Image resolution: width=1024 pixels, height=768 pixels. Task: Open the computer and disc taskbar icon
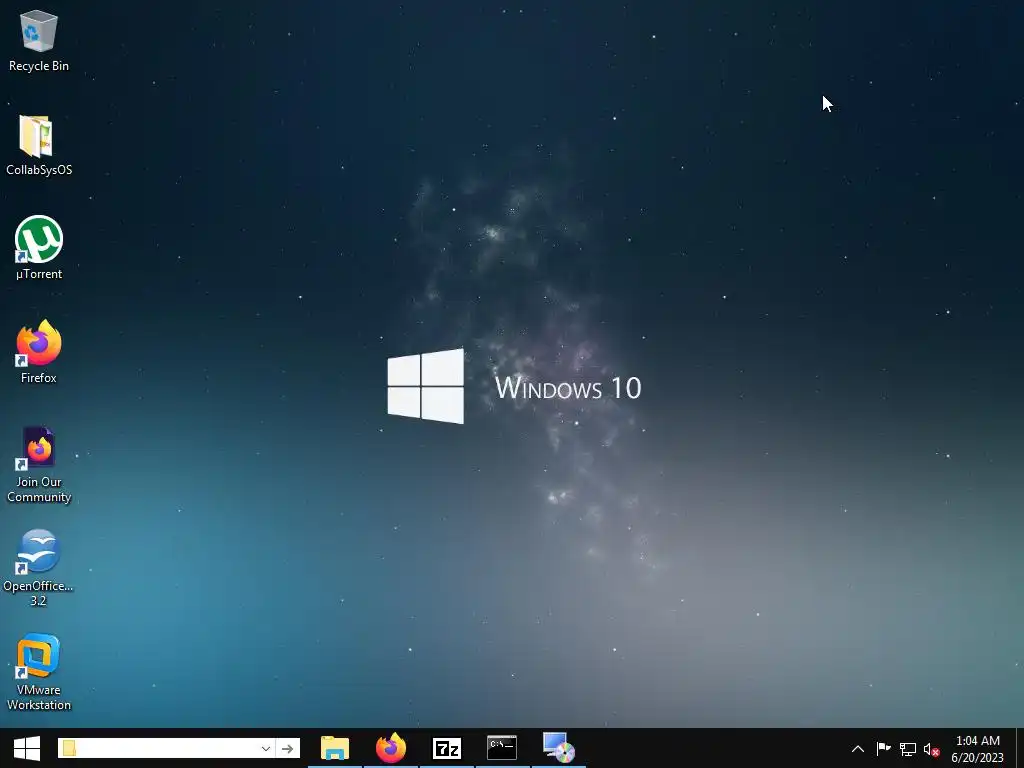pos(558,748)
